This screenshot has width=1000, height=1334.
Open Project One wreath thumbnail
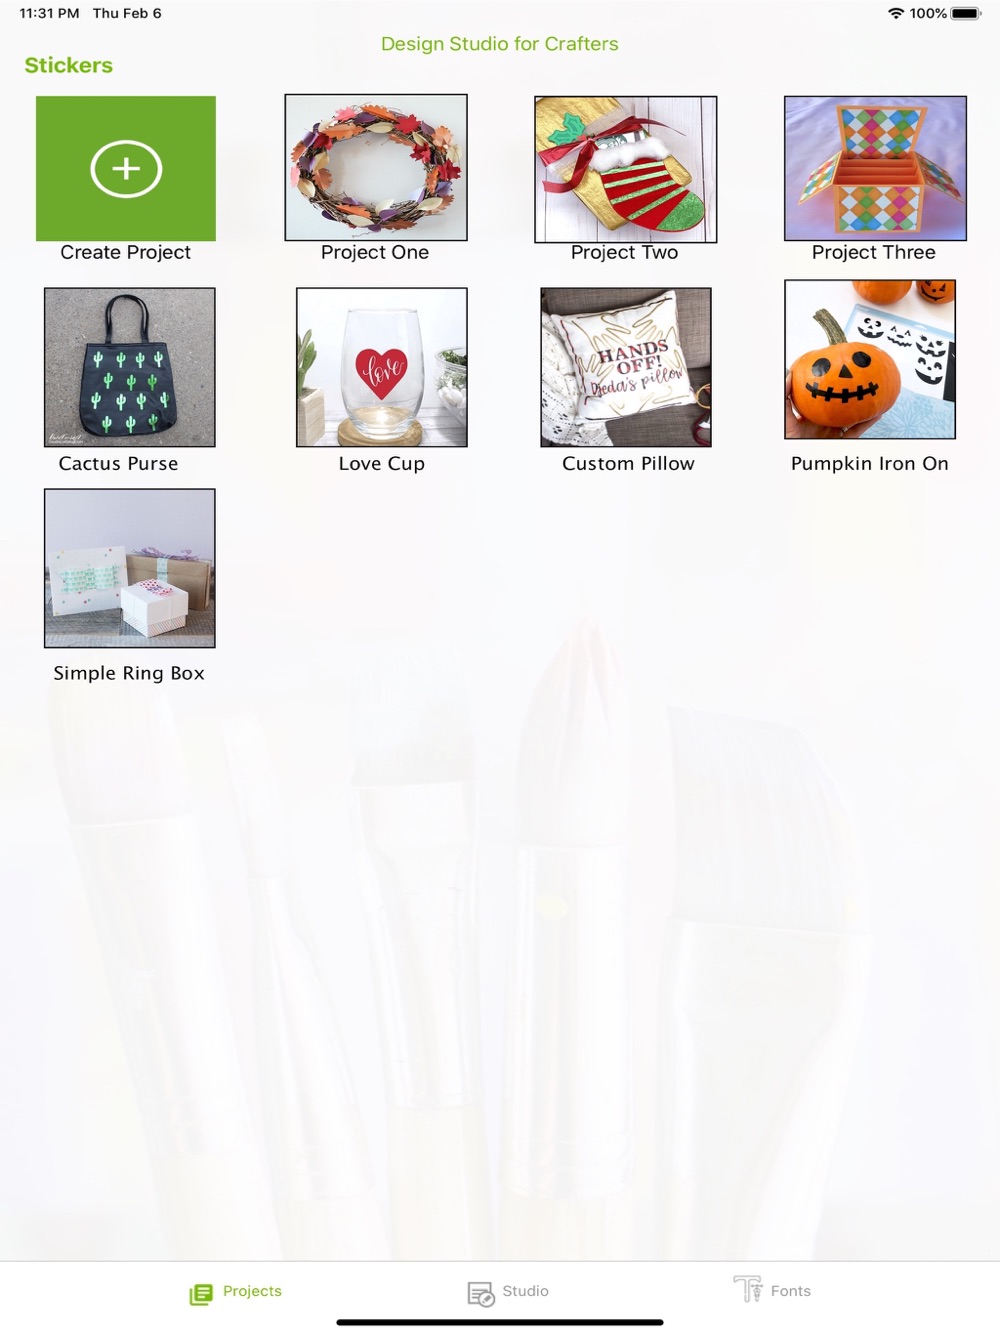point(376,168)
